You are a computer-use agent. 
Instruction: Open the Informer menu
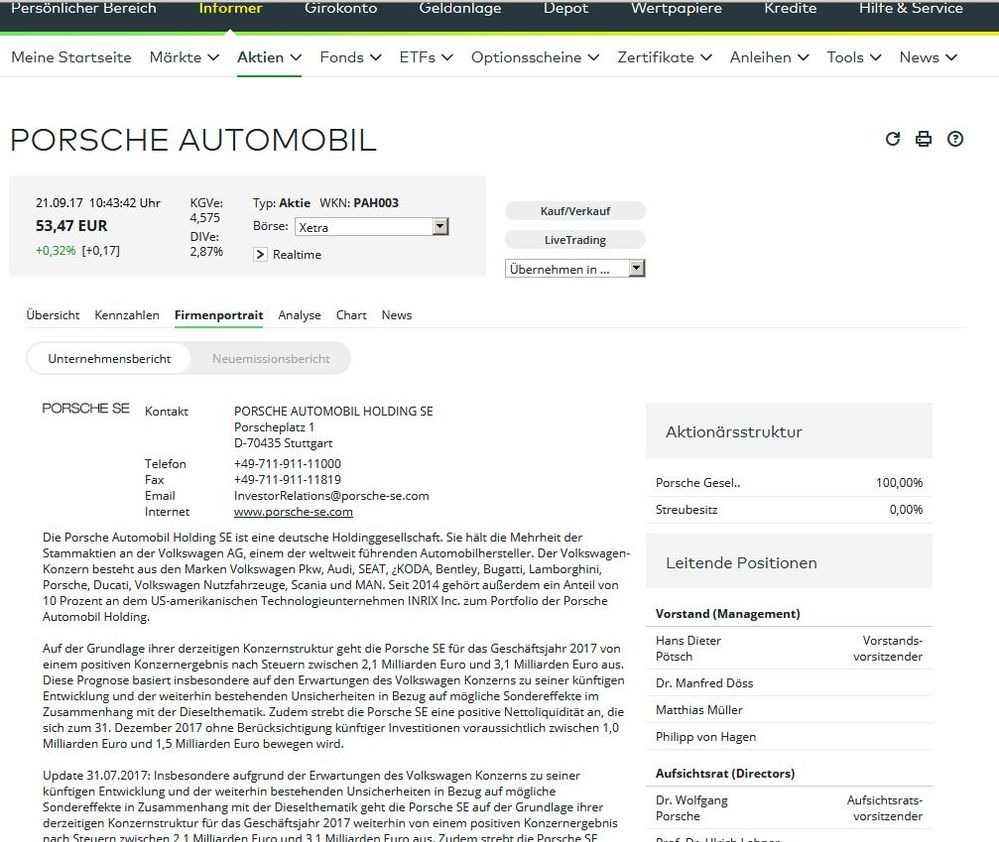tap(229, 7)
